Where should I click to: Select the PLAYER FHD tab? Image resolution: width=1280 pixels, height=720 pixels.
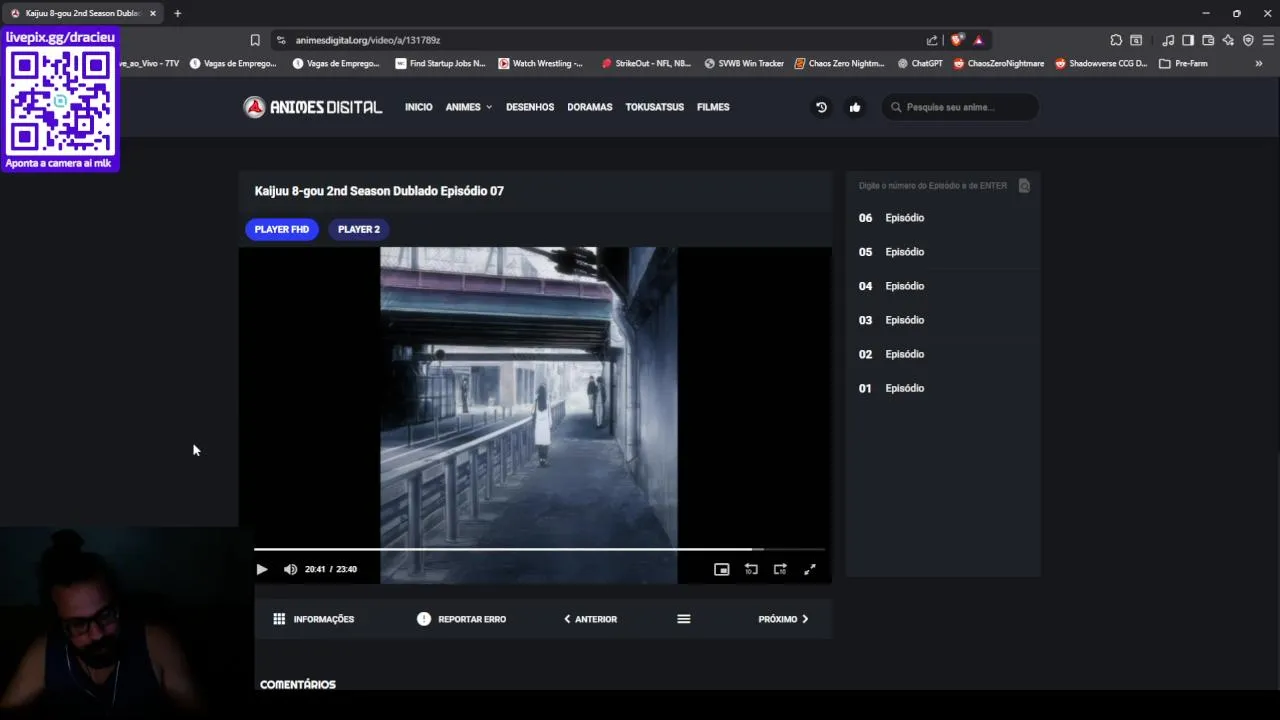click(282, 229)
